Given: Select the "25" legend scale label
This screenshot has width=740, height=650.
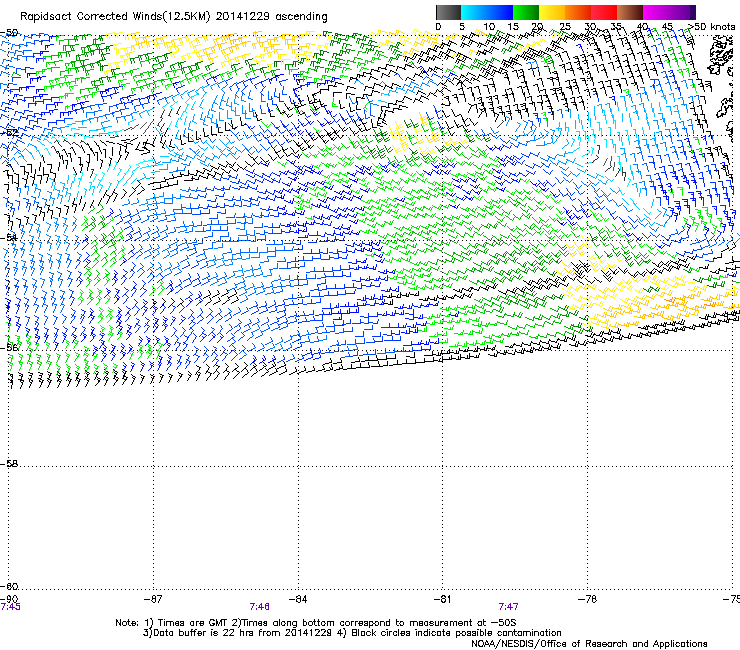Looking at the screenshot, I should (565, 27).
